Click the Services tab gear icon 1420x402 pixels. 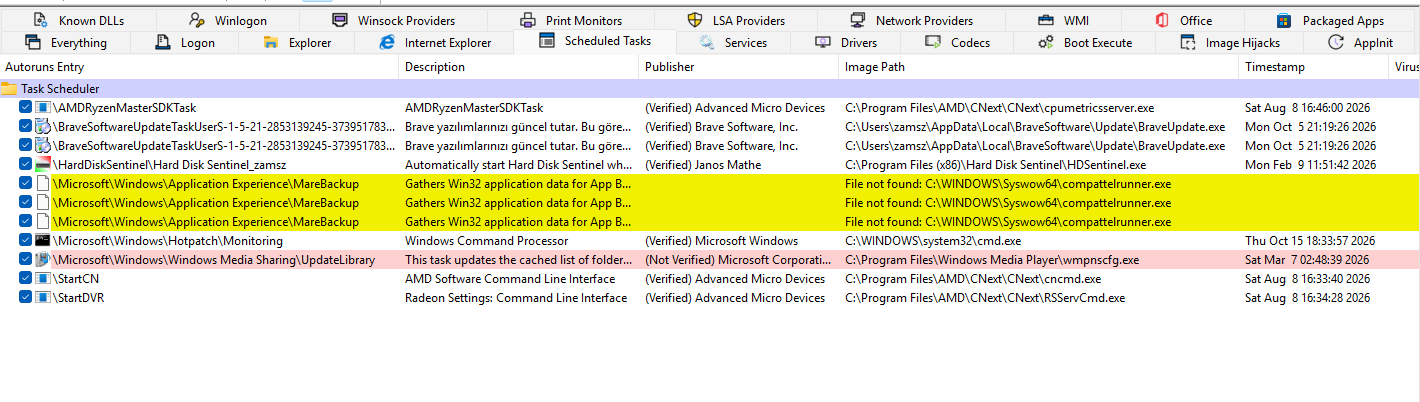[707, 42]
